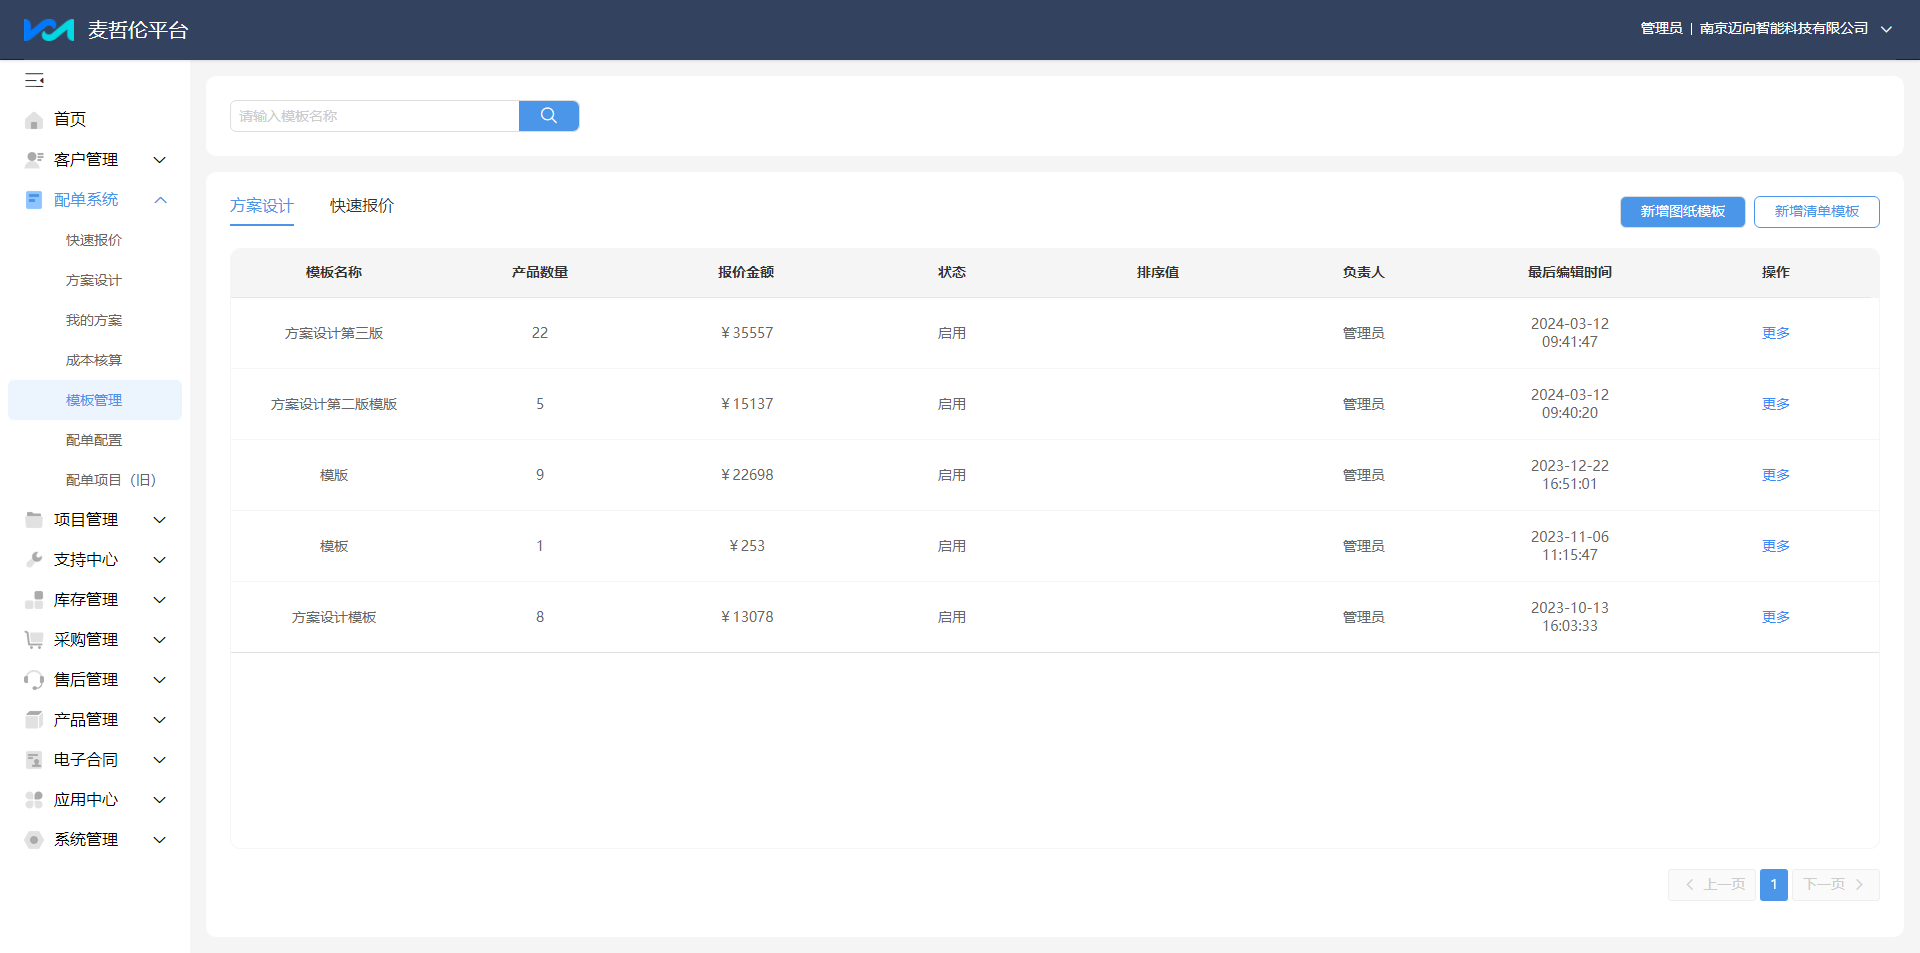Click 更多 for 方案设计第二版模版
The width and height of the screenshot is (1920, 953).
click(x=1776, y=404)
